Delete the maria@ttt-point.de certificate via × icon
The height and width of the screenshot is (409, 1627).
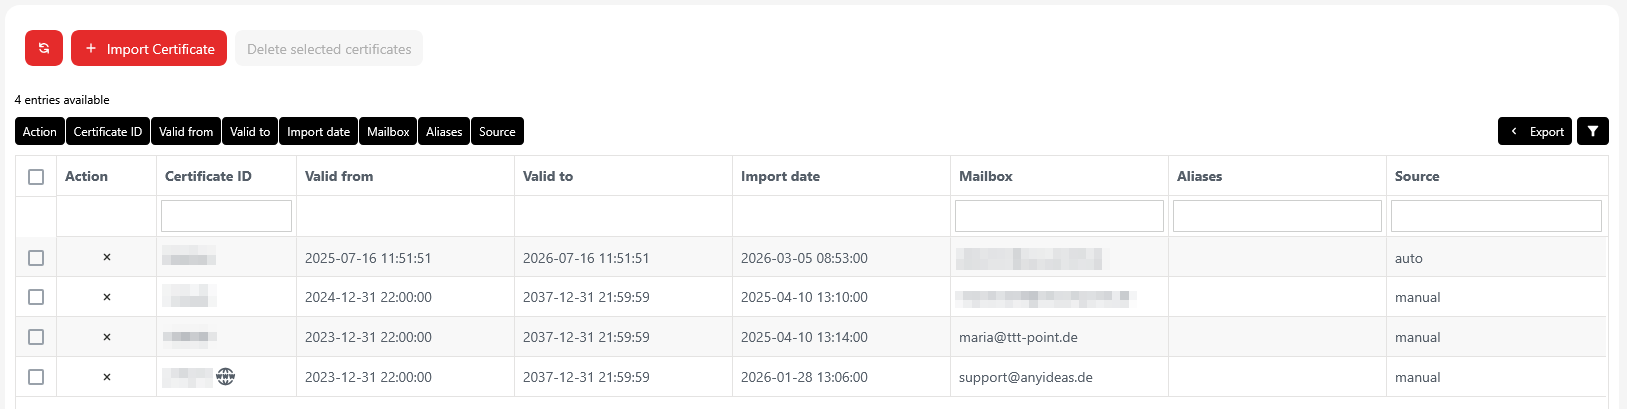coord(107,337)
